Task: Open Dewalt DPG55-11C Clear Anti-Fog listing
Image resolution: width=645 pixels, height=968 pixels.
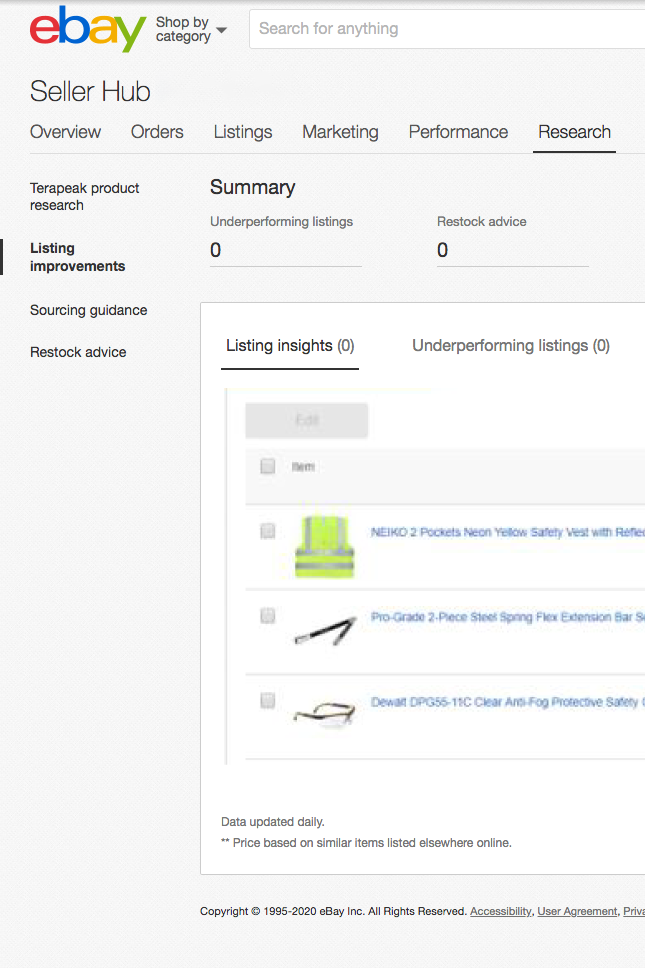Action: click(507, 702)
